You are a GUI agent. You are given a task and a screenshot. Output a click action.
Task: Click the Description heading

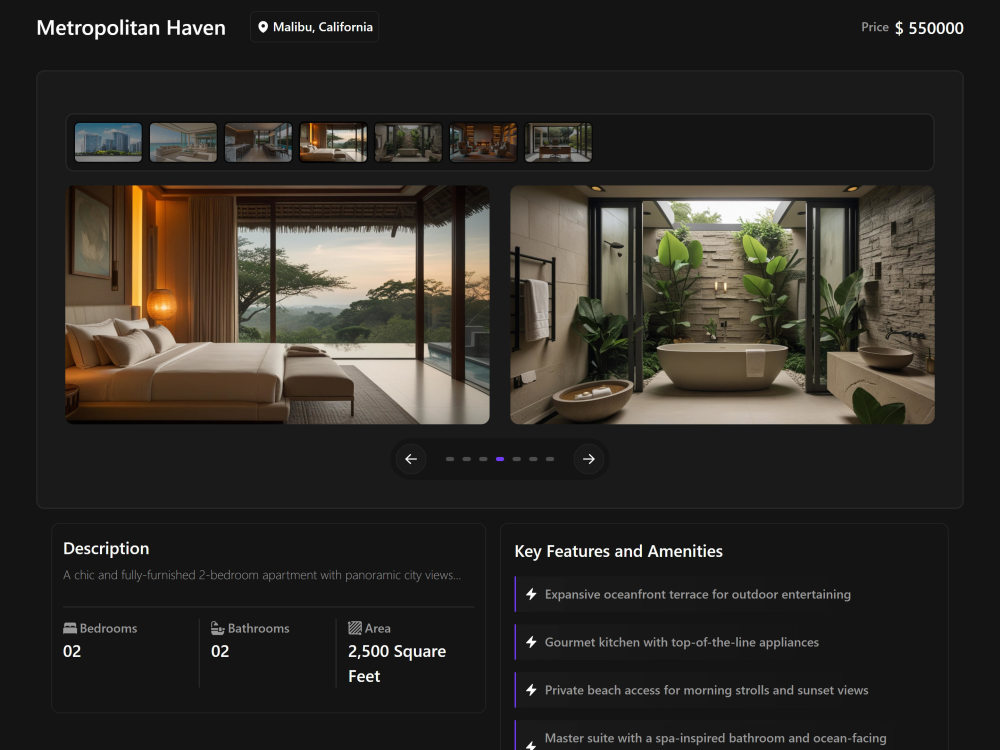tap(106, 548)
